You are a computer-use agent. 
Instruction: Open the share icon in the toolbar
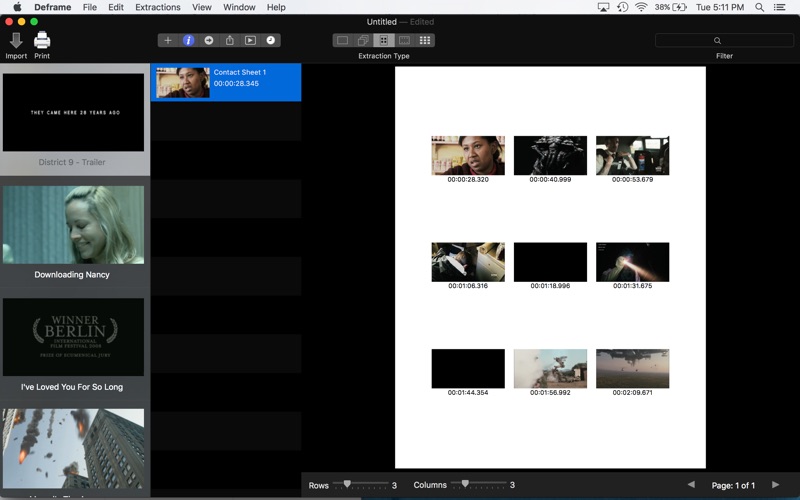coord(229,41)
